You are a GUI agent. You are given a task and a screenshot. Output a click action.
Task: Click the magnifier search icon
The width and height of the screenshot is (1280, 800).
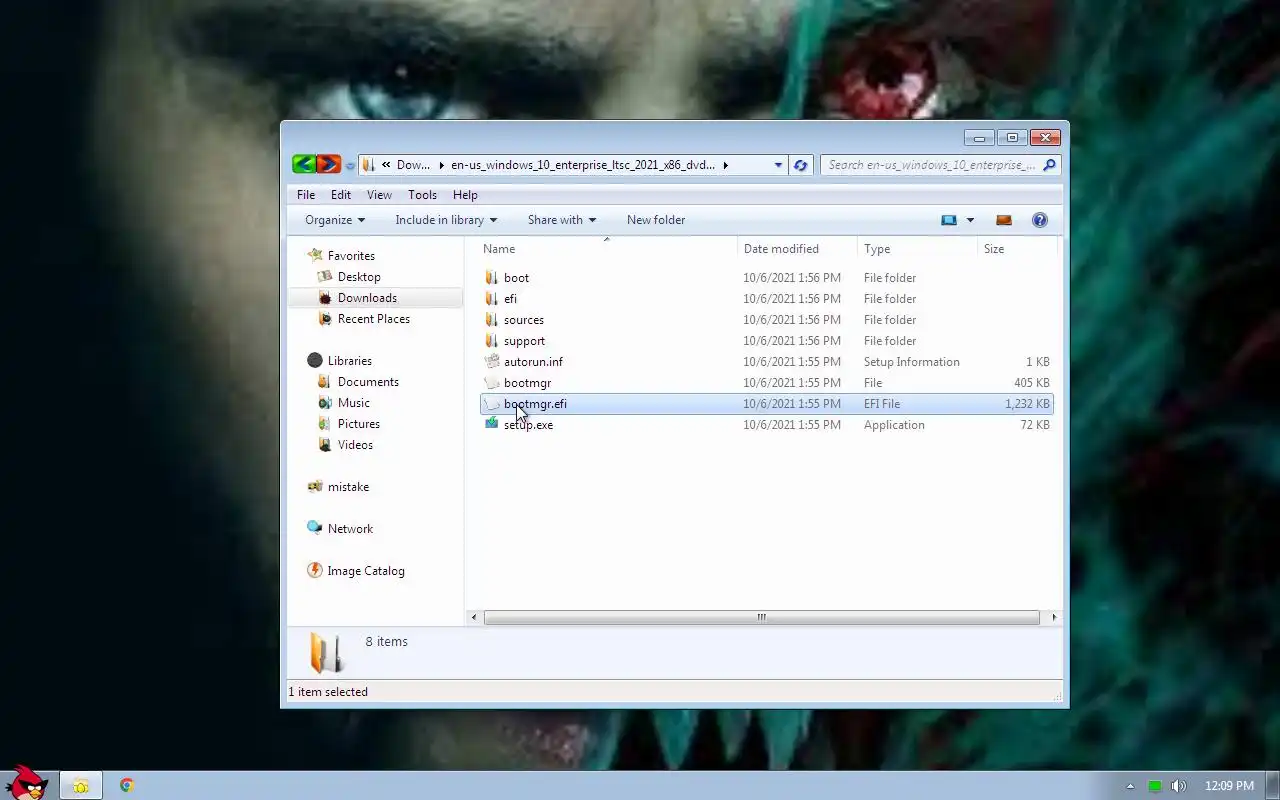(x=1049, y=165)
